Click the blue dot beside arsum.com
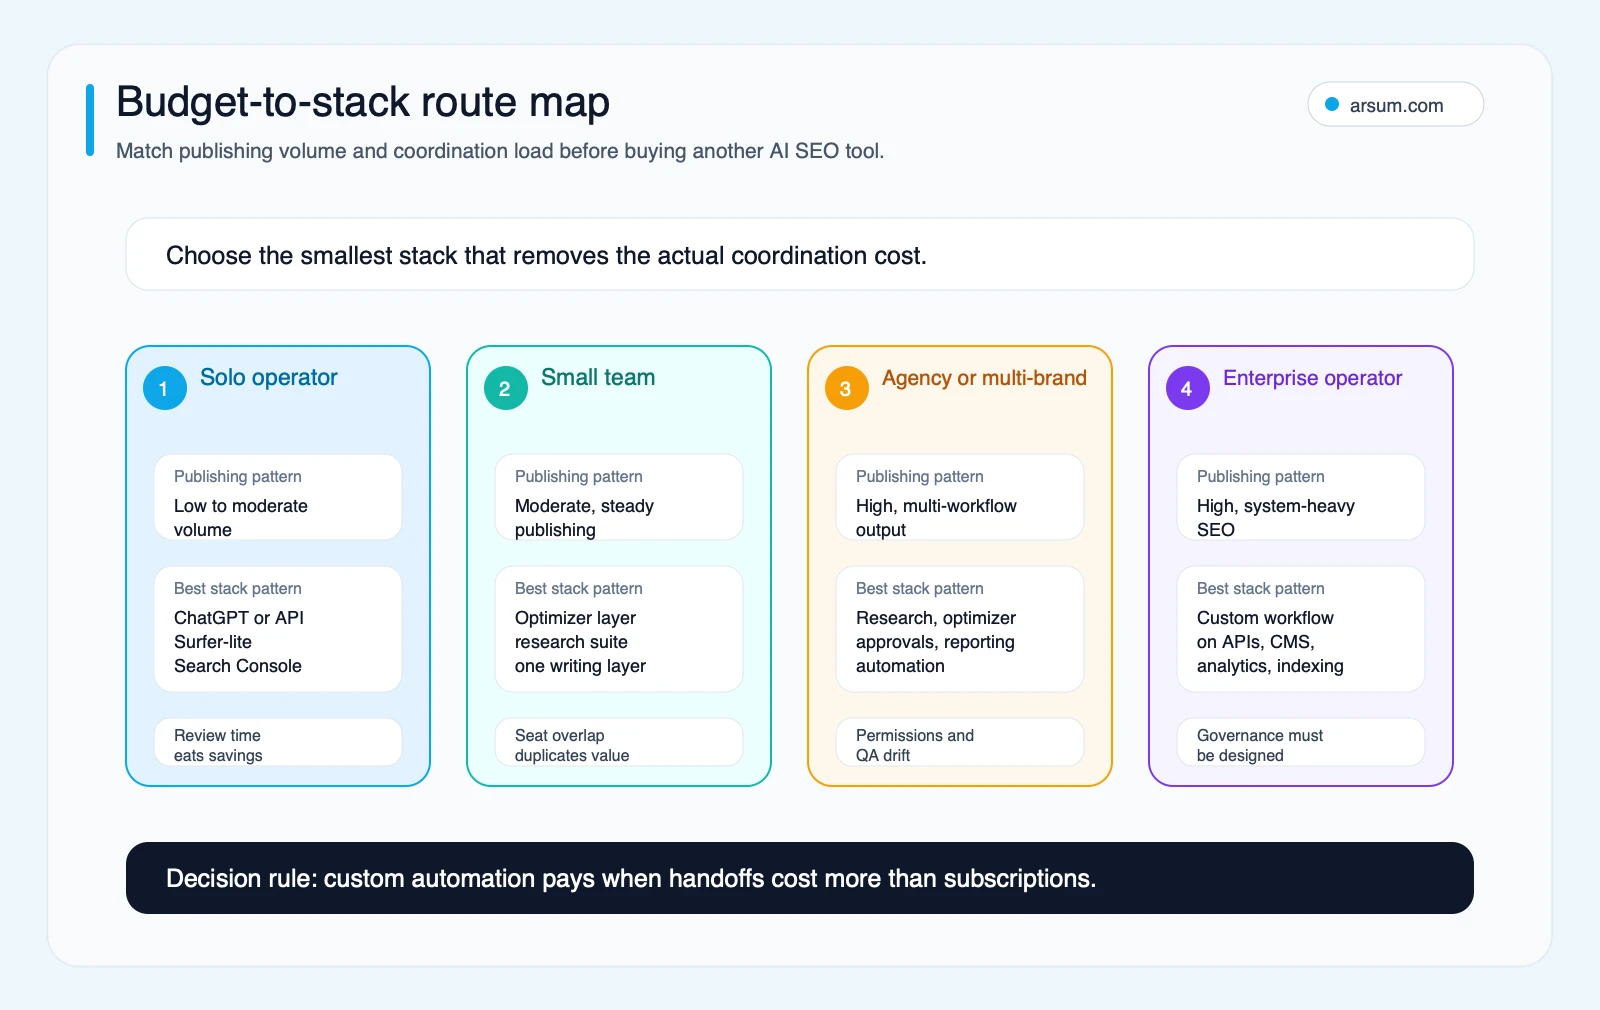The width and height of the screenshot is (1600, 1010). point(1332,104)
